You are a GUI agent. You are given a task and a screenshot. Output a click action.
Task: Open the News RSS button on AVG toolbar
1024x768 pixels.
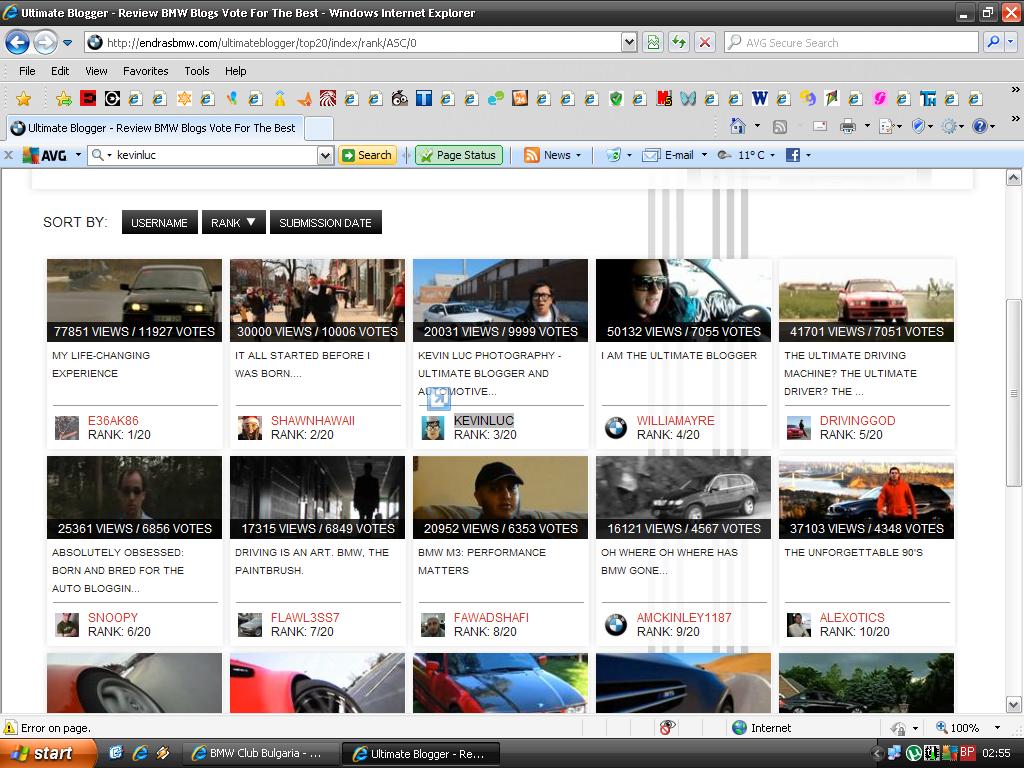547,155
